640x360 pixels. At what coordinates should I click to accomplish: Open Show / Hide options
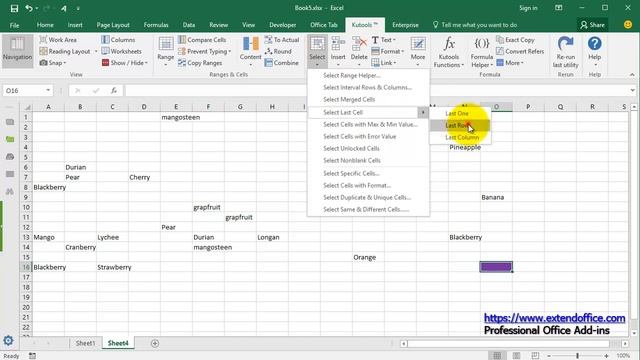[124, 63]
